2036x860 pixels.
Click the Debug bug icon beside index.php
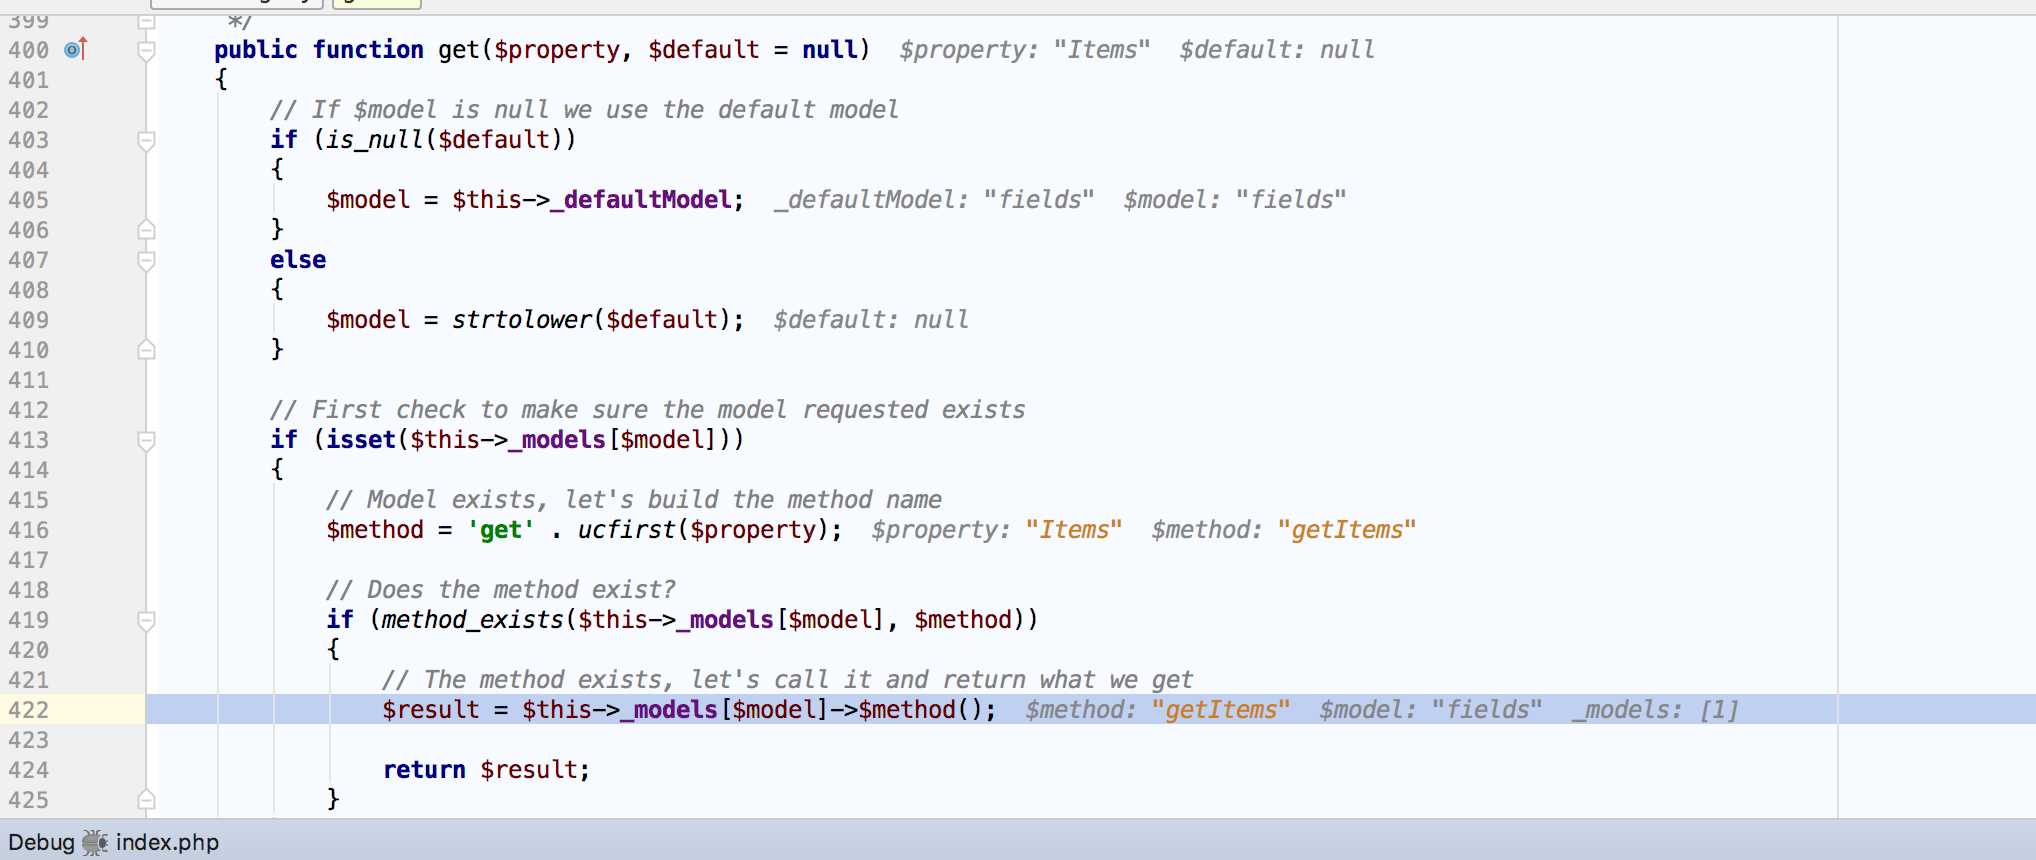coord(95,842)
